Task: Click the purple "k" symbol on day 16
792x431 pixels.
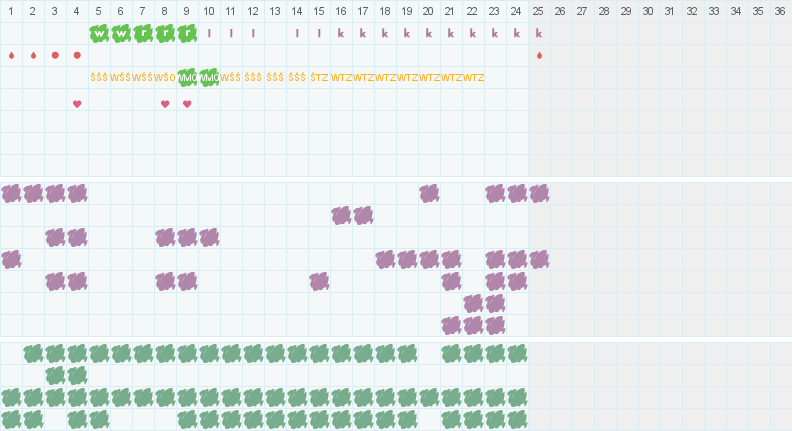Action: (x=341, y=33)
